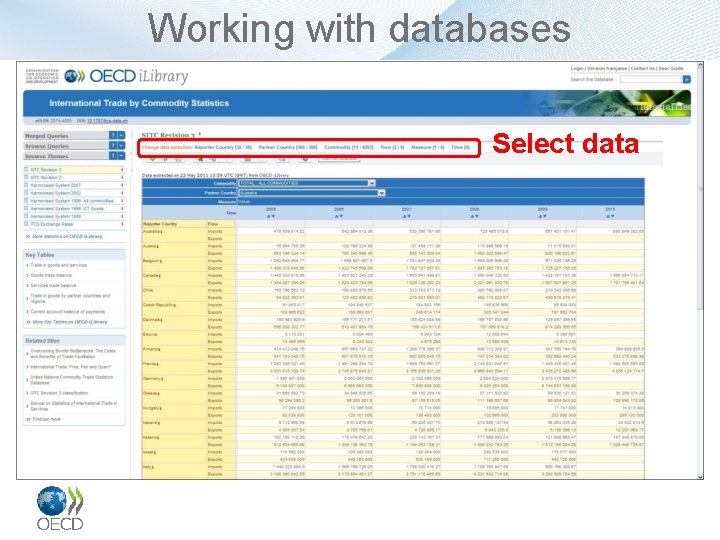
Task: Click info marker next to Canada
Action: pyautogui.click(x=160, y=276)
